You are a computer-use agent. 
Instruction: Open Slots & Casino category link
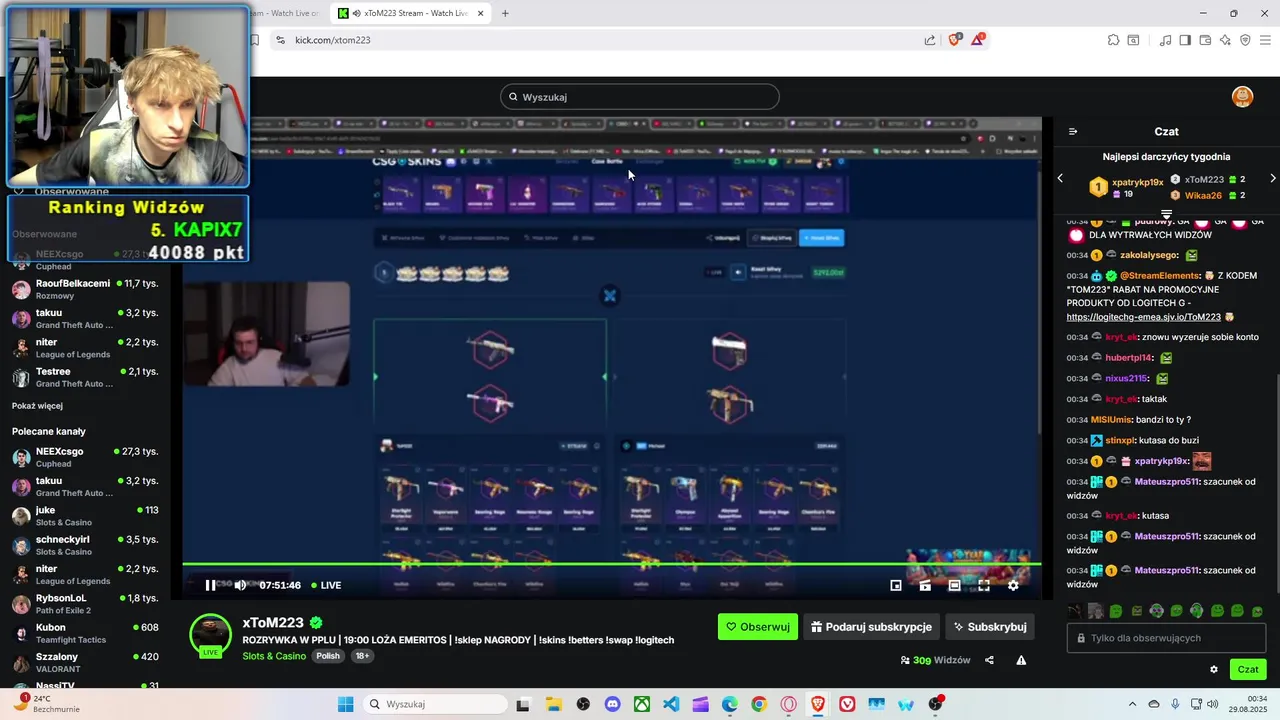point(274,656)
